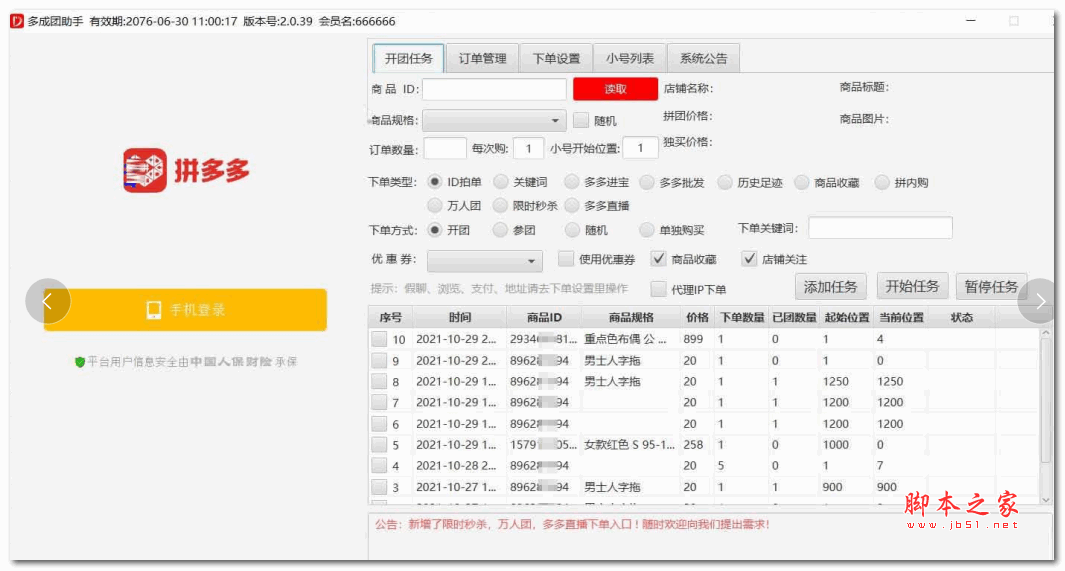1065x571 pixels.
Task: Click the Pinduoduo logo icon
Action: click(145, 170)
